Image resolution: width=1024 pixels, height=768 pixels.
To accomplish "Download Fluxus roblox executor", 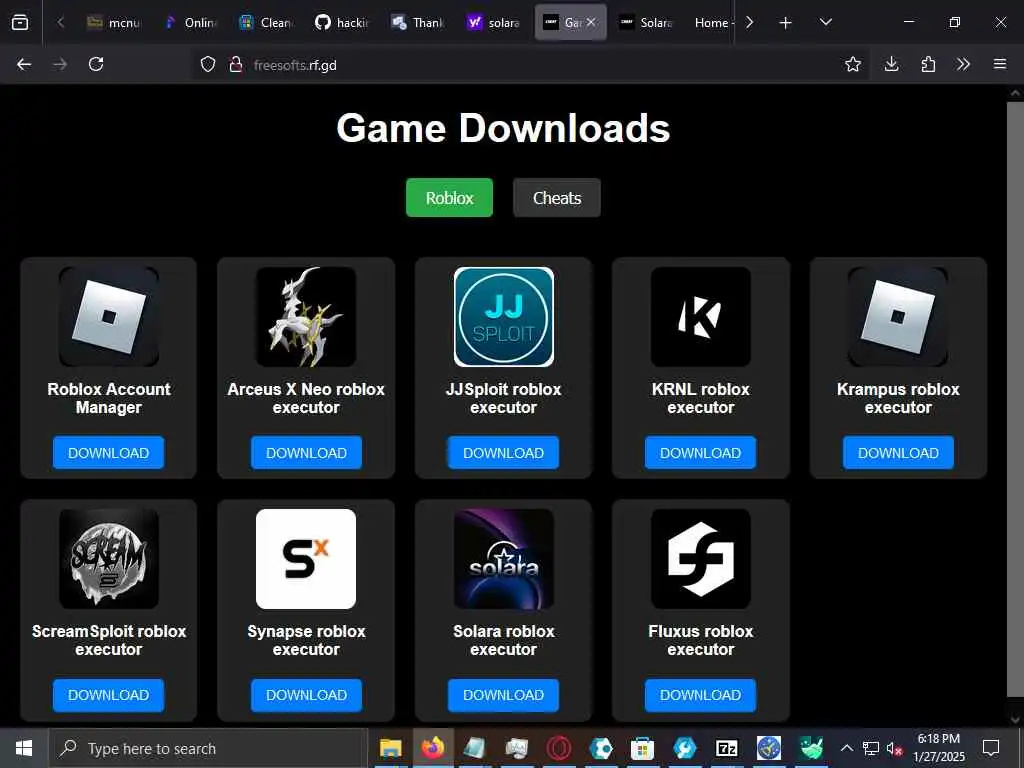I will [x=701, y=695].
